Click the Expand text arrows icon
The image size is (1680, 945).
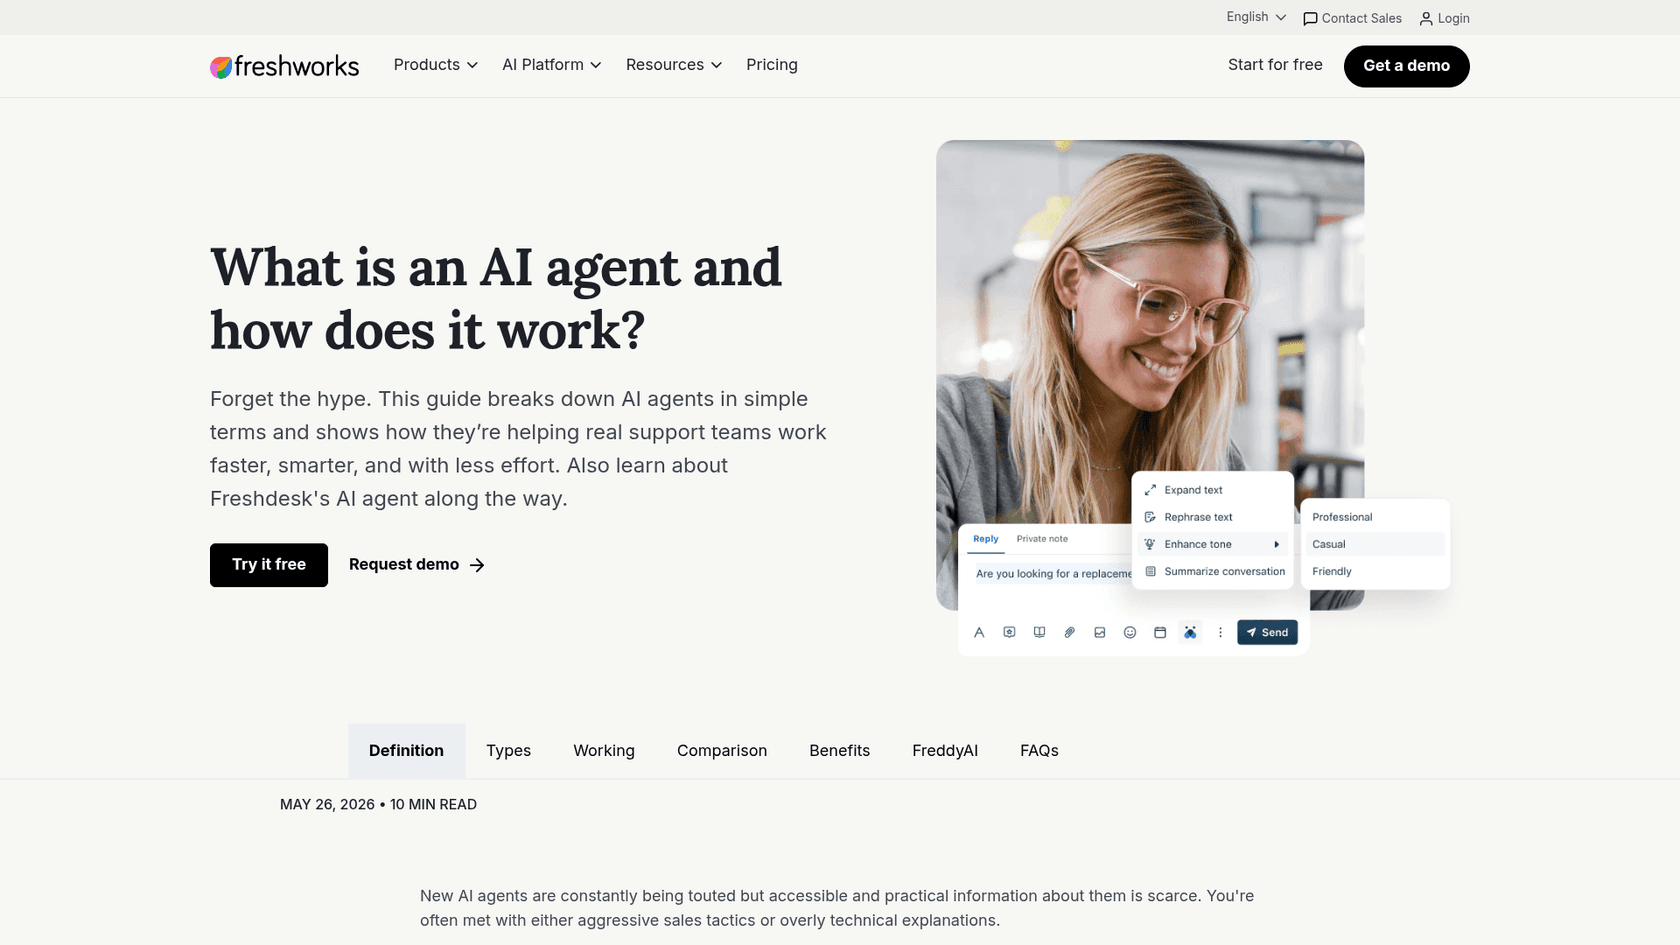(1150, 490)
